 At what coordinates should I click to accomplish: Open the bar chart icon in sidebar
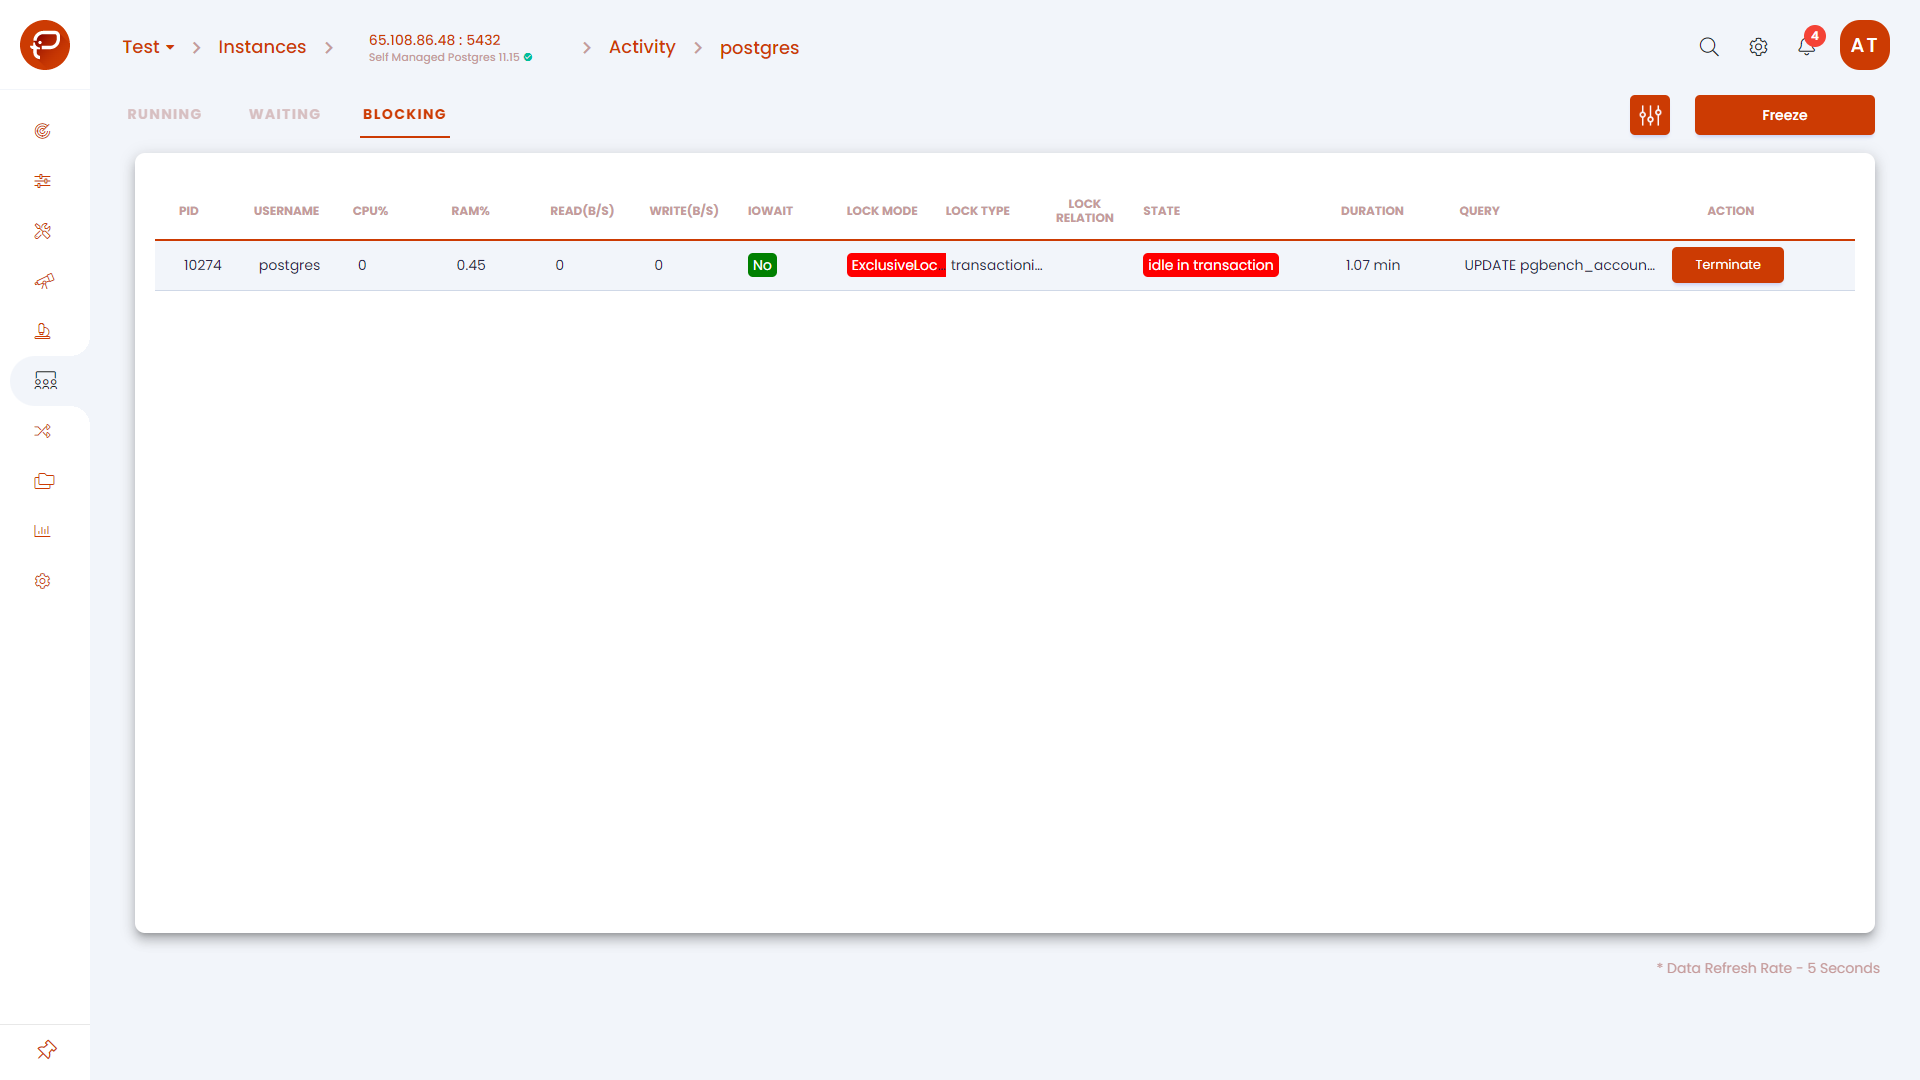click(x=42, y=531)
